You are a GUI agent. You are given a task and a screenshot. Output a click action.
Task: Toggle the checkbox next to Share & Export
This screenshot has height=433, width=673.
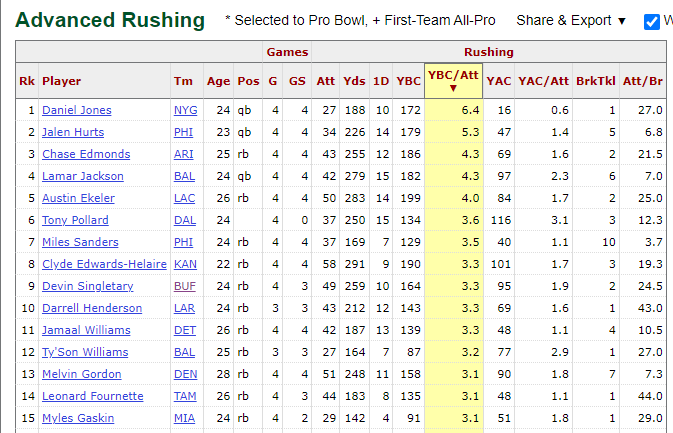coord(652,21)
